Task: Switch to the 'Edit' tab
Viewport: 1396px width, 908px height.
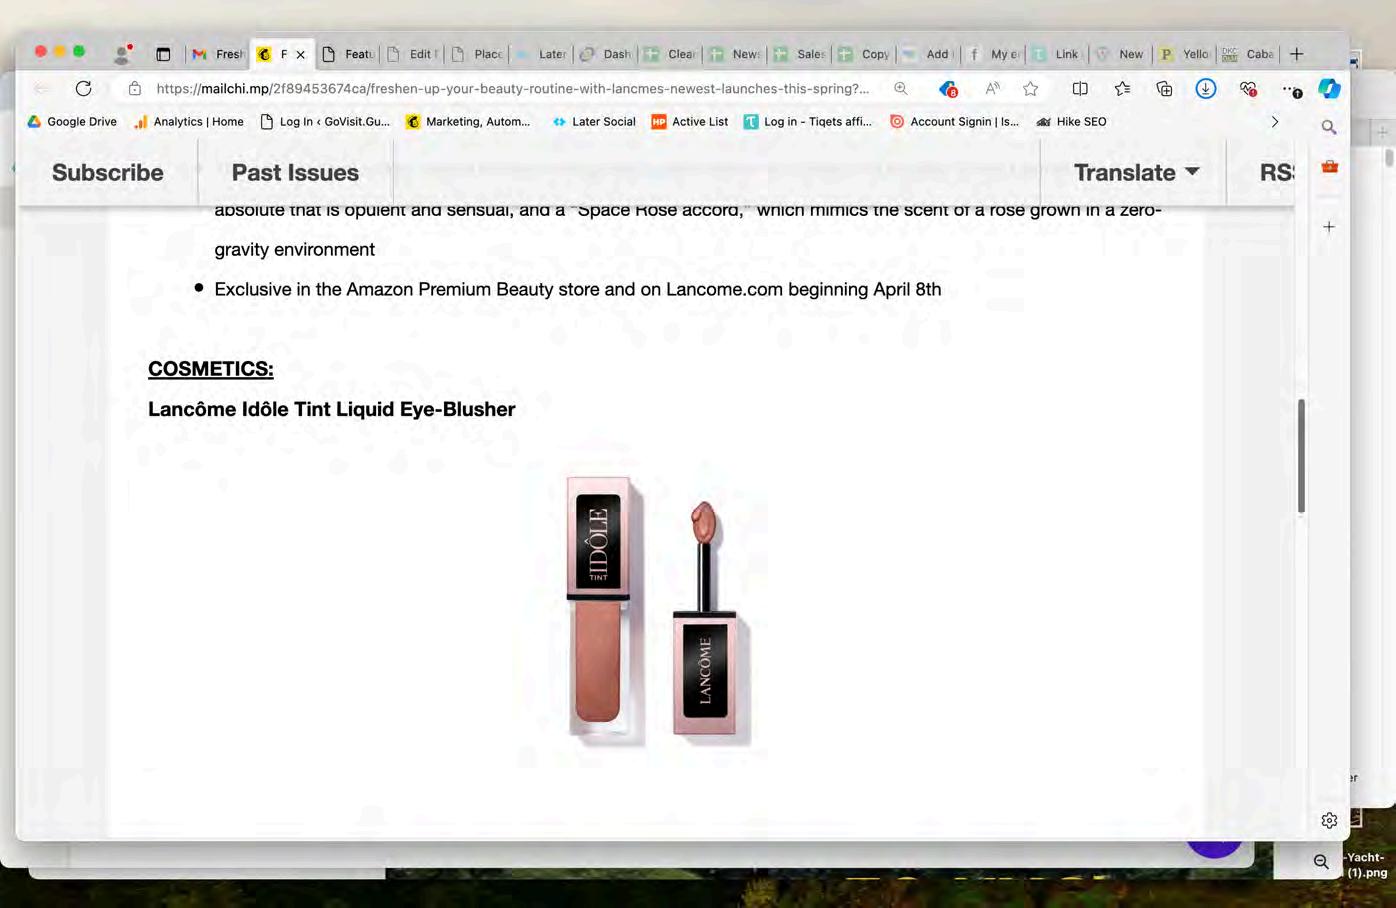Action: click(412, 54)
